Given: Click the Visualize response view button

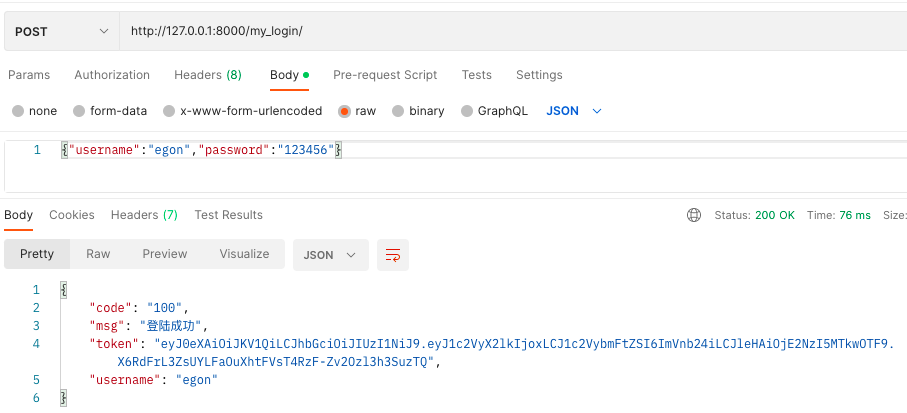Looking at the screenshot, I should 244,254.
